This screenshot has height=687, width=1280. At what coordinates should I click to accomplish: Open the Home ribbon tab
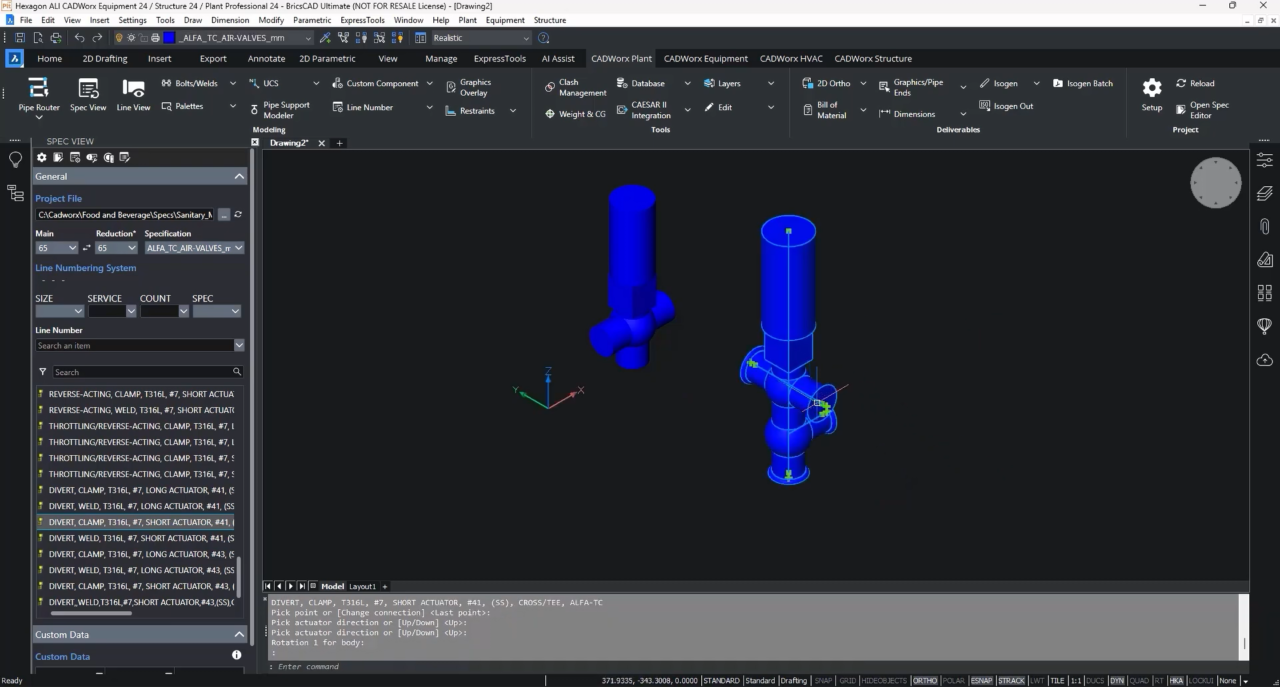click(x=49, y=58)
